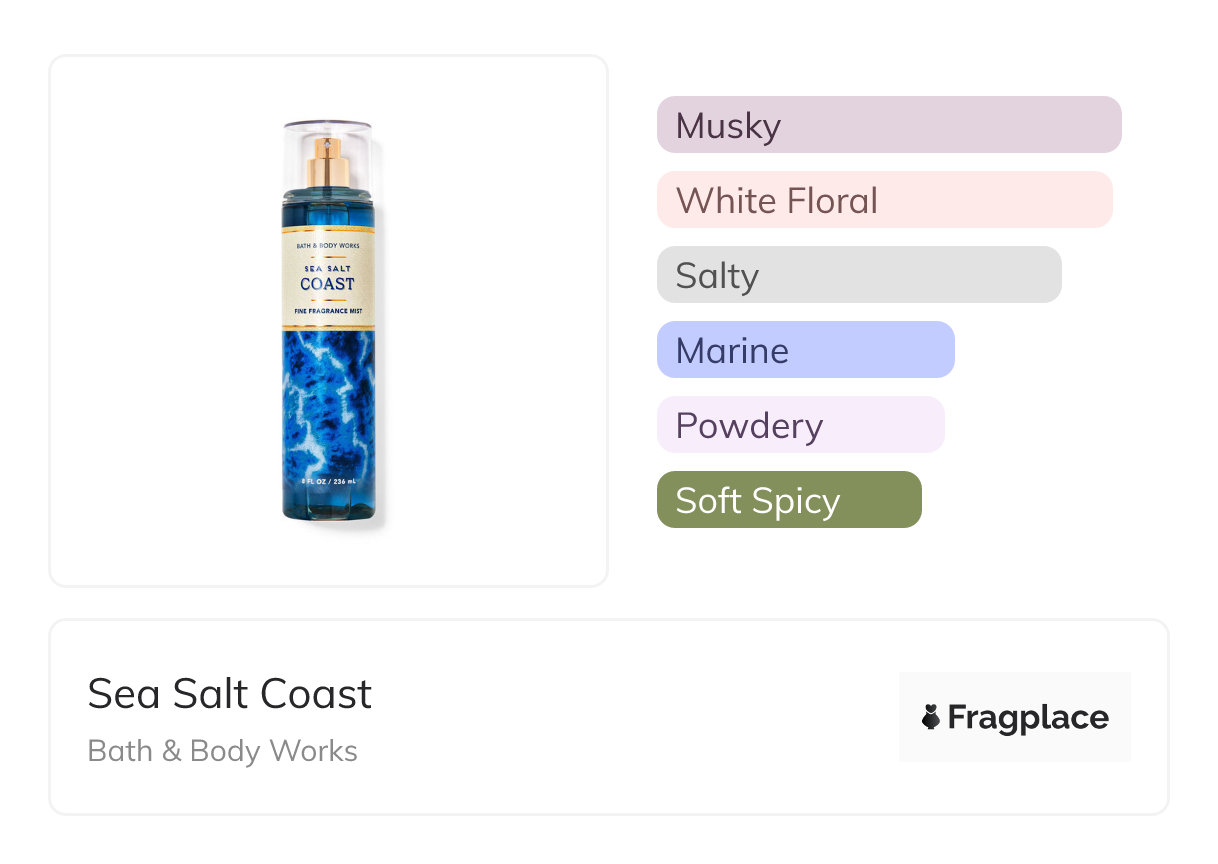This screenshot has width=1218, height=864.
Task: Select the White Floral accord bar
Action: coord(884,200)
